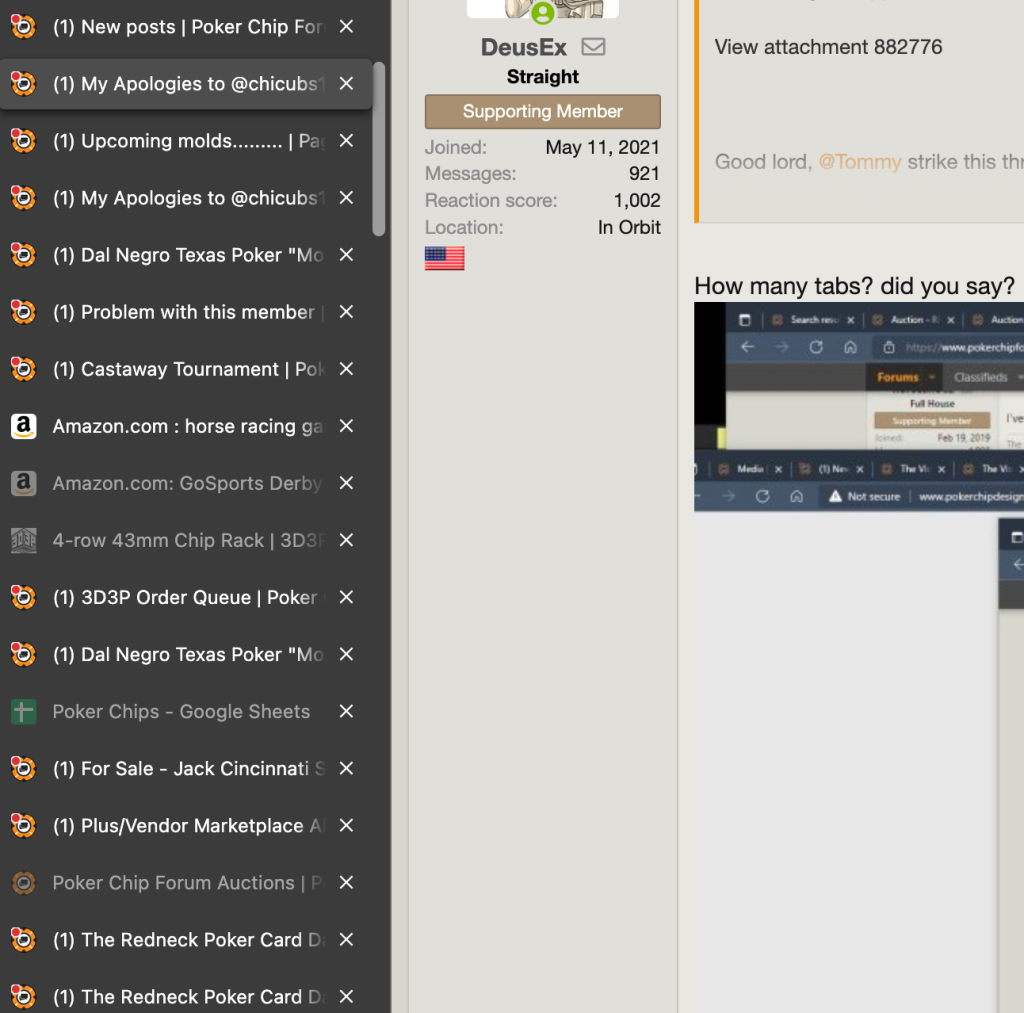1024x1013 pixels.
Task: Close the Amazon horse racing tab
Action: tap(346, 426)
